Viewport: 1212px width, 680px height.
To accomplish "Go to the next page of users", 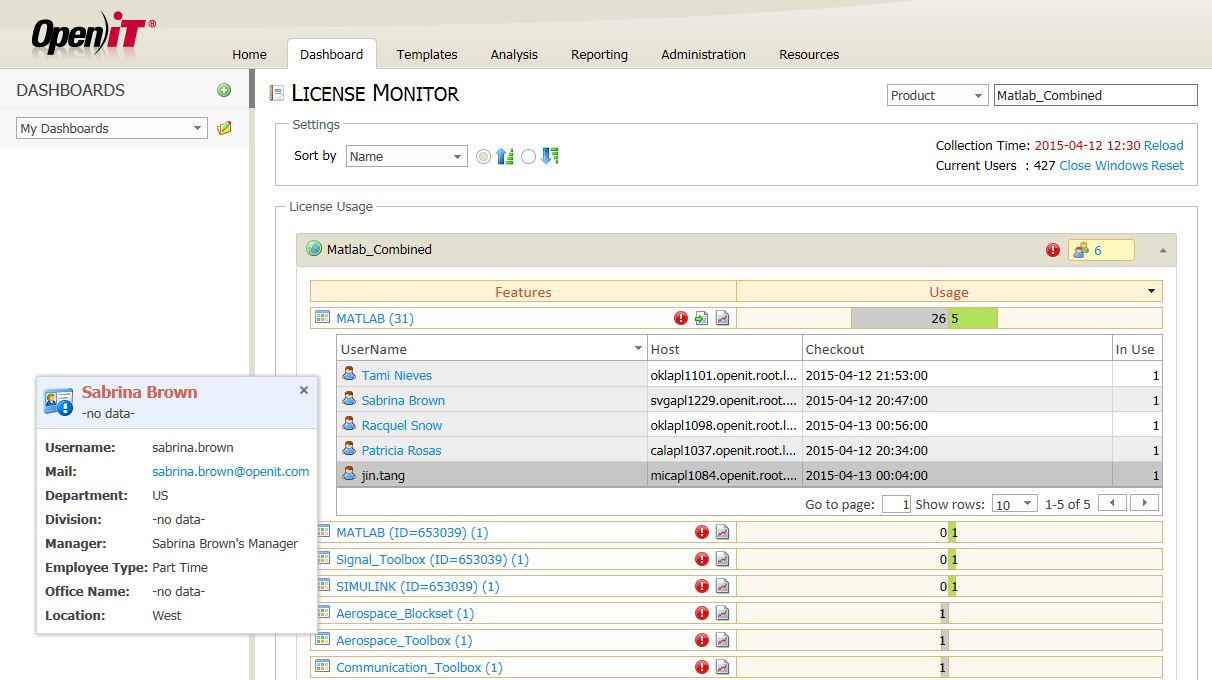I will coord(1145,503).
